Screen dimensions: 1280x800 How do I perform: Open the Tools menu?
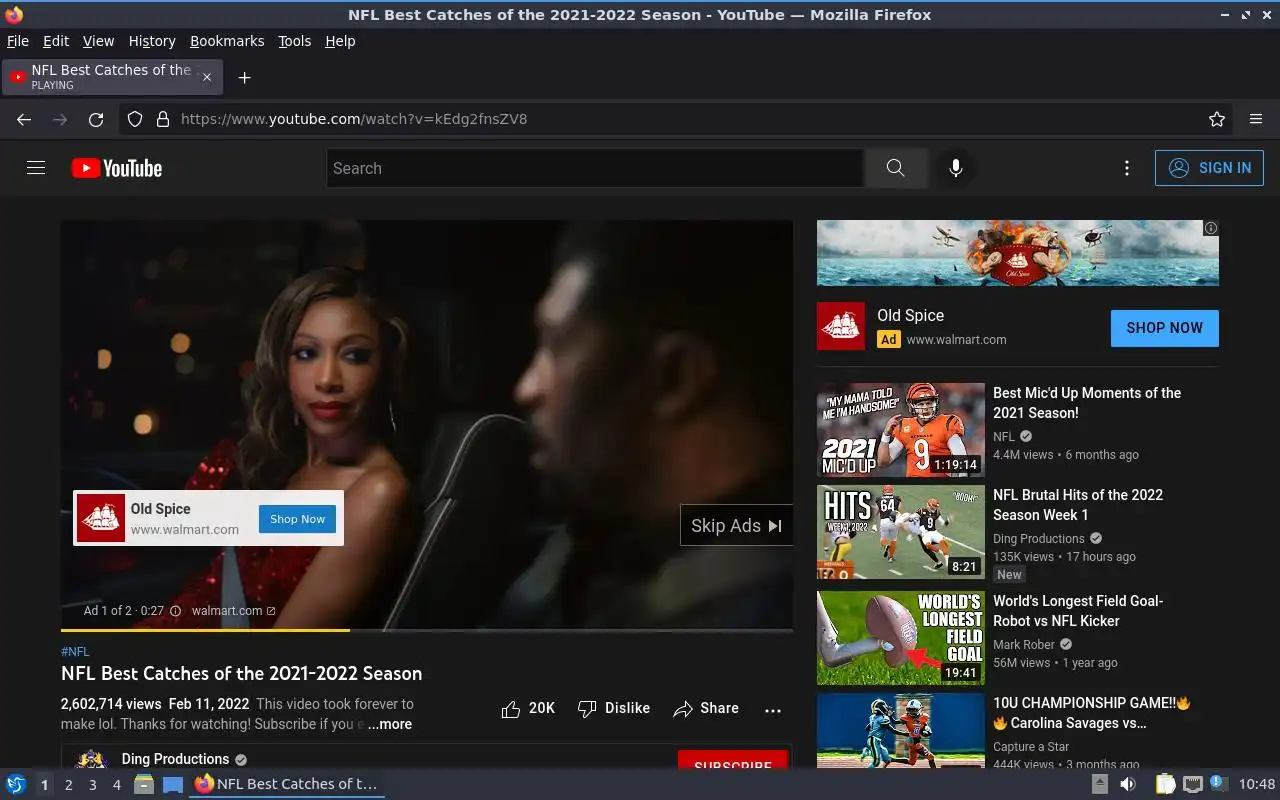[x=294, y=41]
